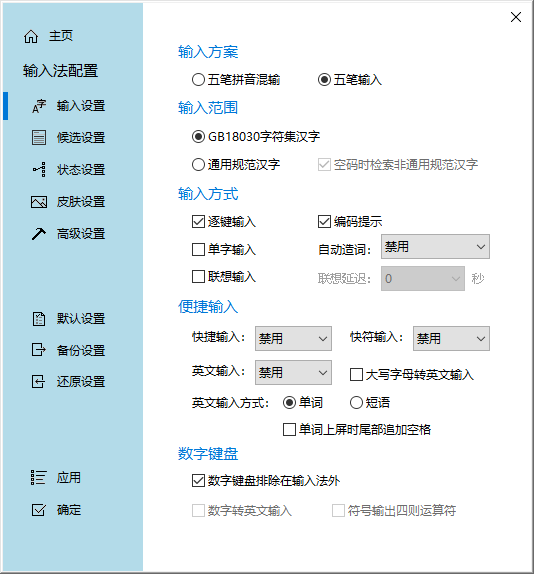Go to the 主页 menu item
Image resolution: width=534 pixels, height=574 pixels.
point(61,36)
